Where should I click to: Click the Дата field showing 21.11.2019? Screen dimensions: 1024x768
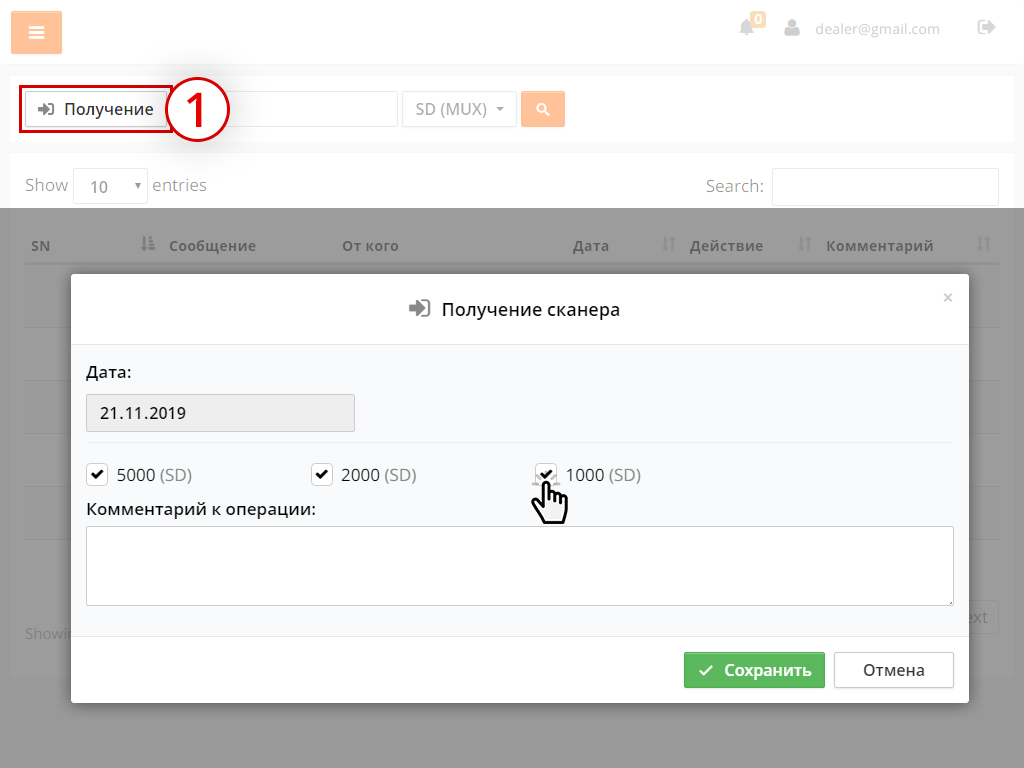[220, 412]
